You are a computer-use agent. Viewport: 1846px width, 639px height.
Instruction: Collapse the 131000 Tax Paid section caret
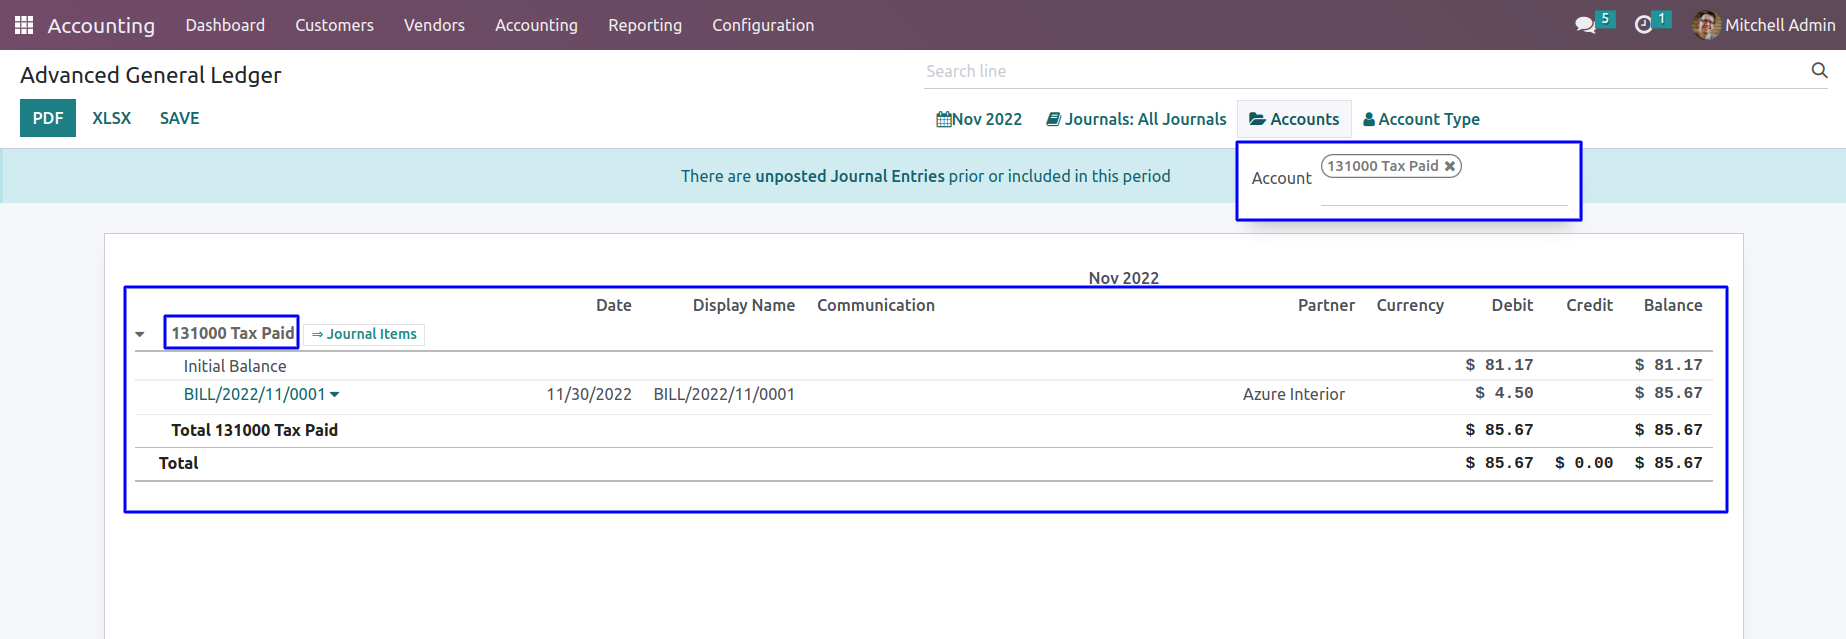pos(140,334)
